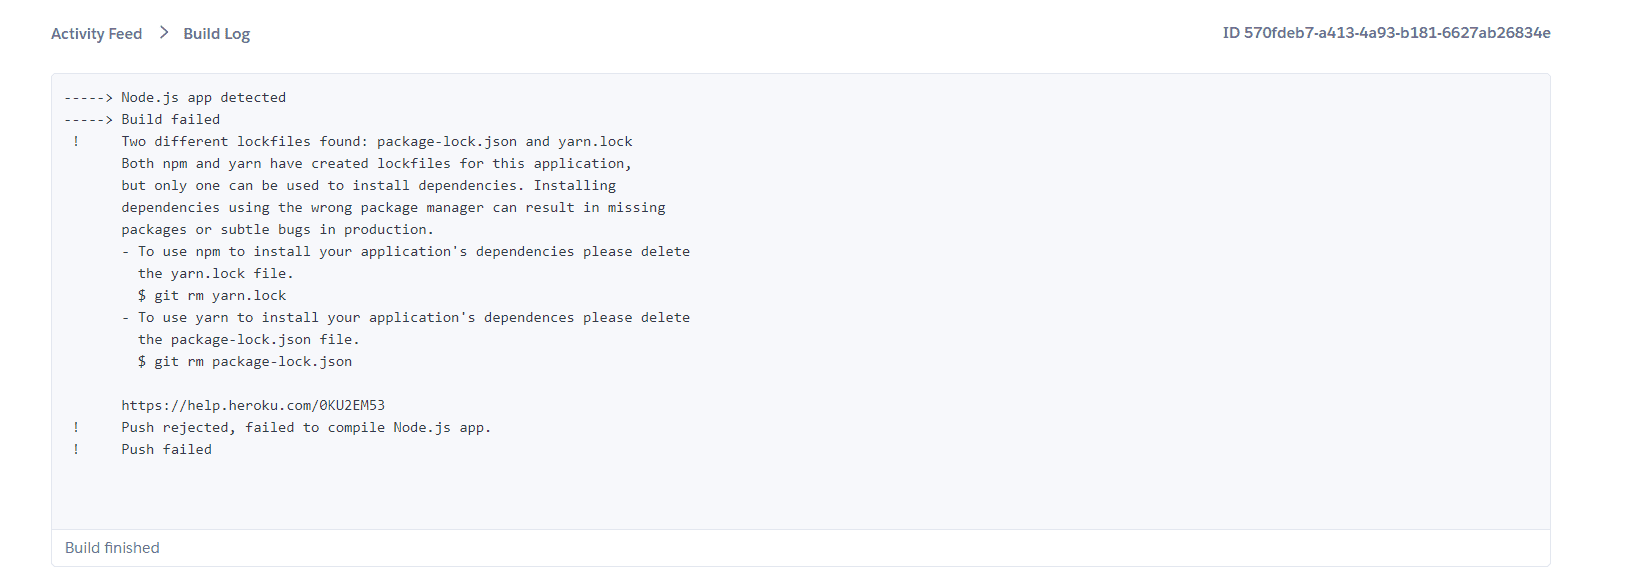
Task: Click the 'git rm package-lock.json' command line
Action: 245,361
